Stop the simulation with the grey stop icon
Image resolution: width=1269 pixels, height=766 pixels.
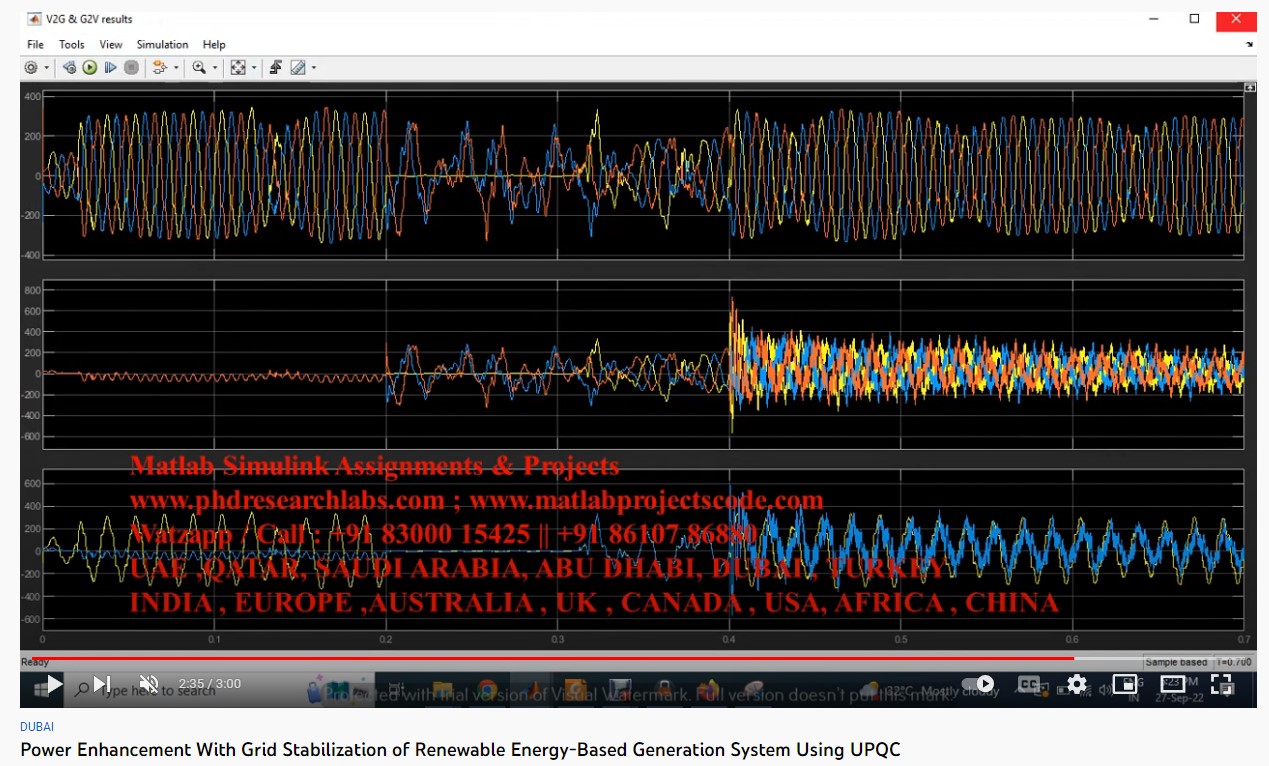click(131, 68)
